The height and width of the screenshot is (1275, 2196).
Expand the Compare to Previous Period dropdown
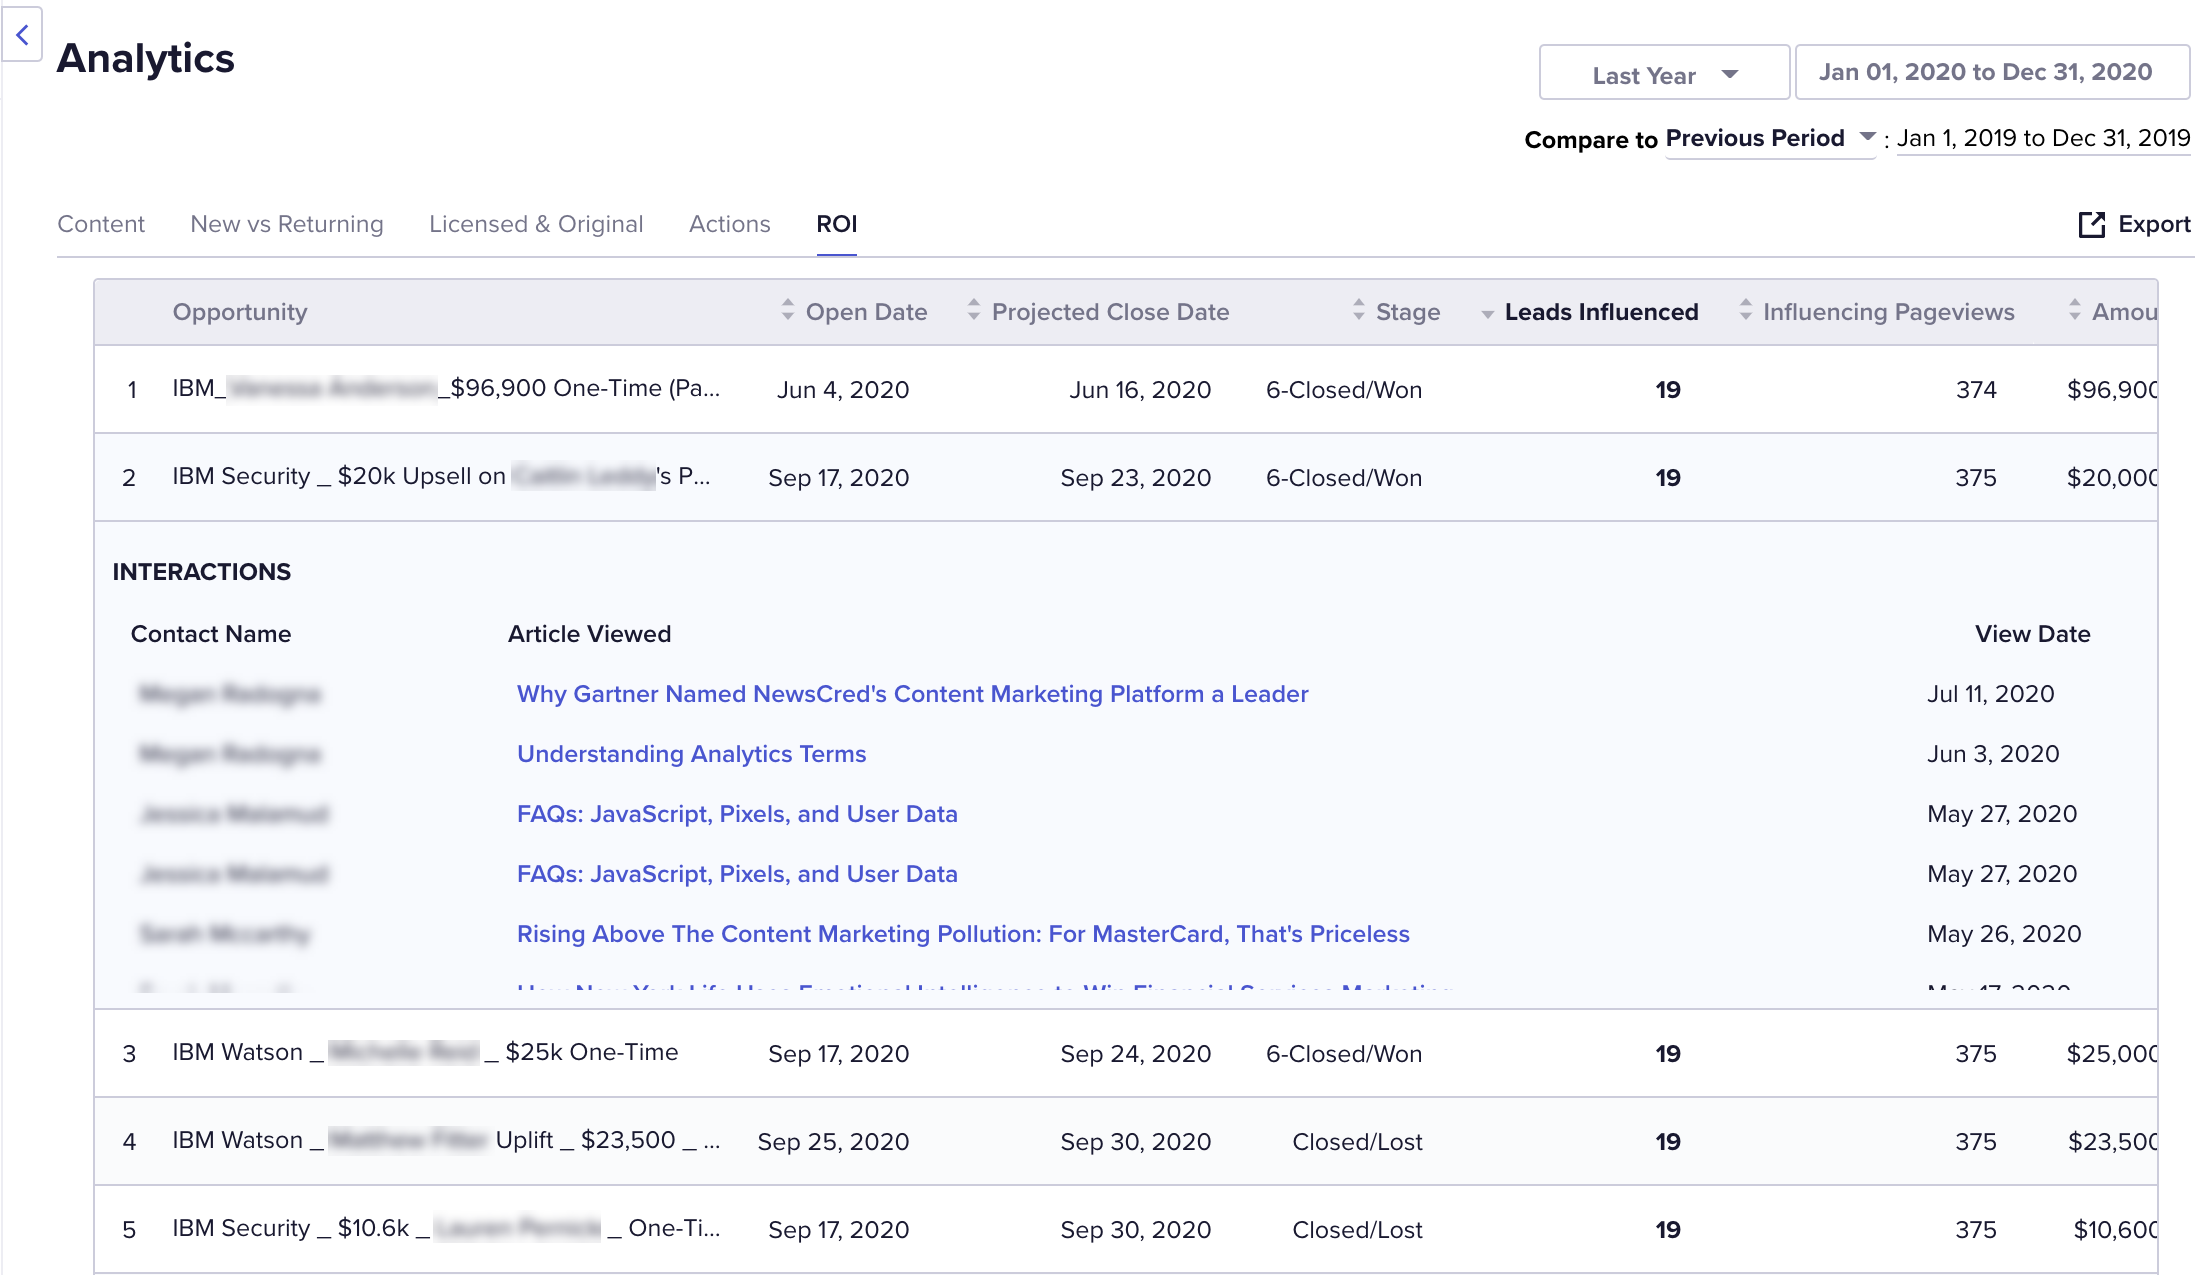pos(1770,138)
